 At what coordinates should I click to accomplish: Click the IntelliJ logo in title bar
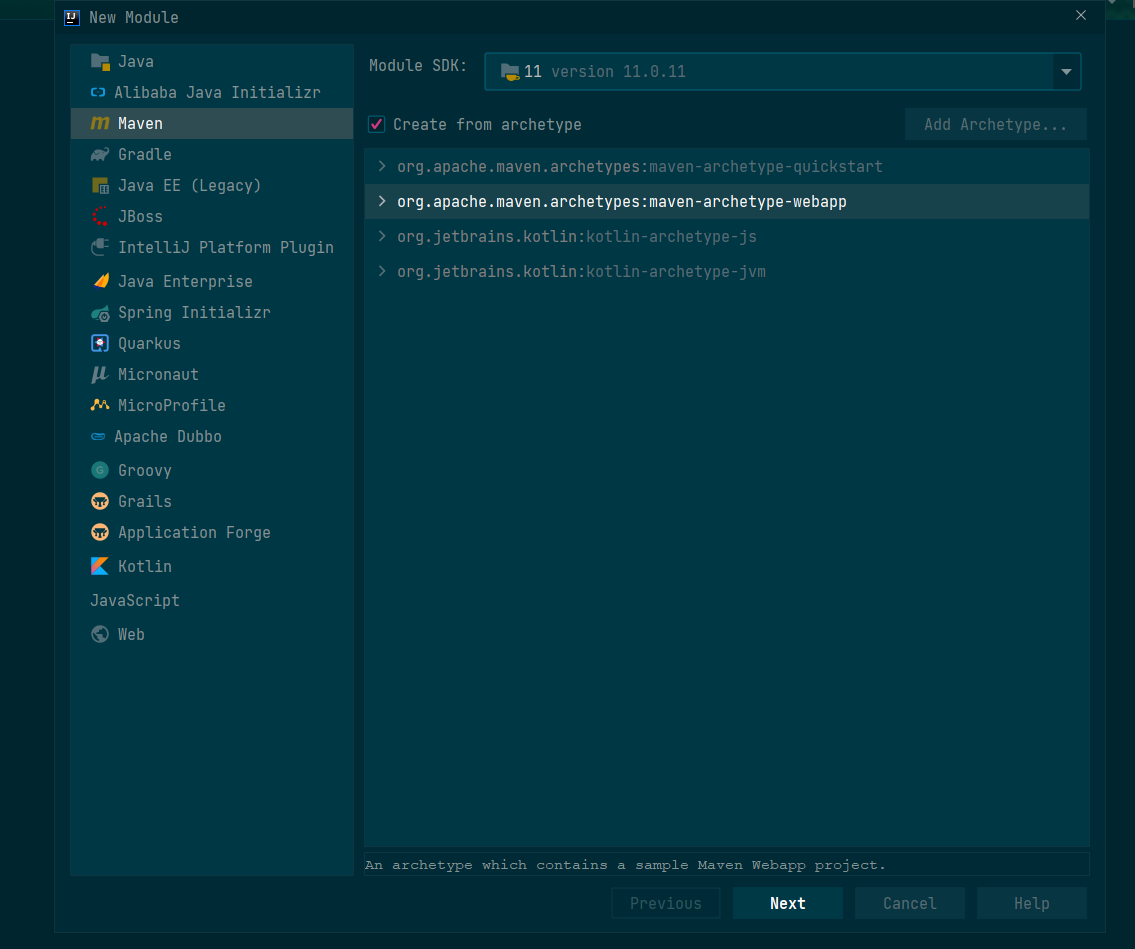tap(72, 17)
